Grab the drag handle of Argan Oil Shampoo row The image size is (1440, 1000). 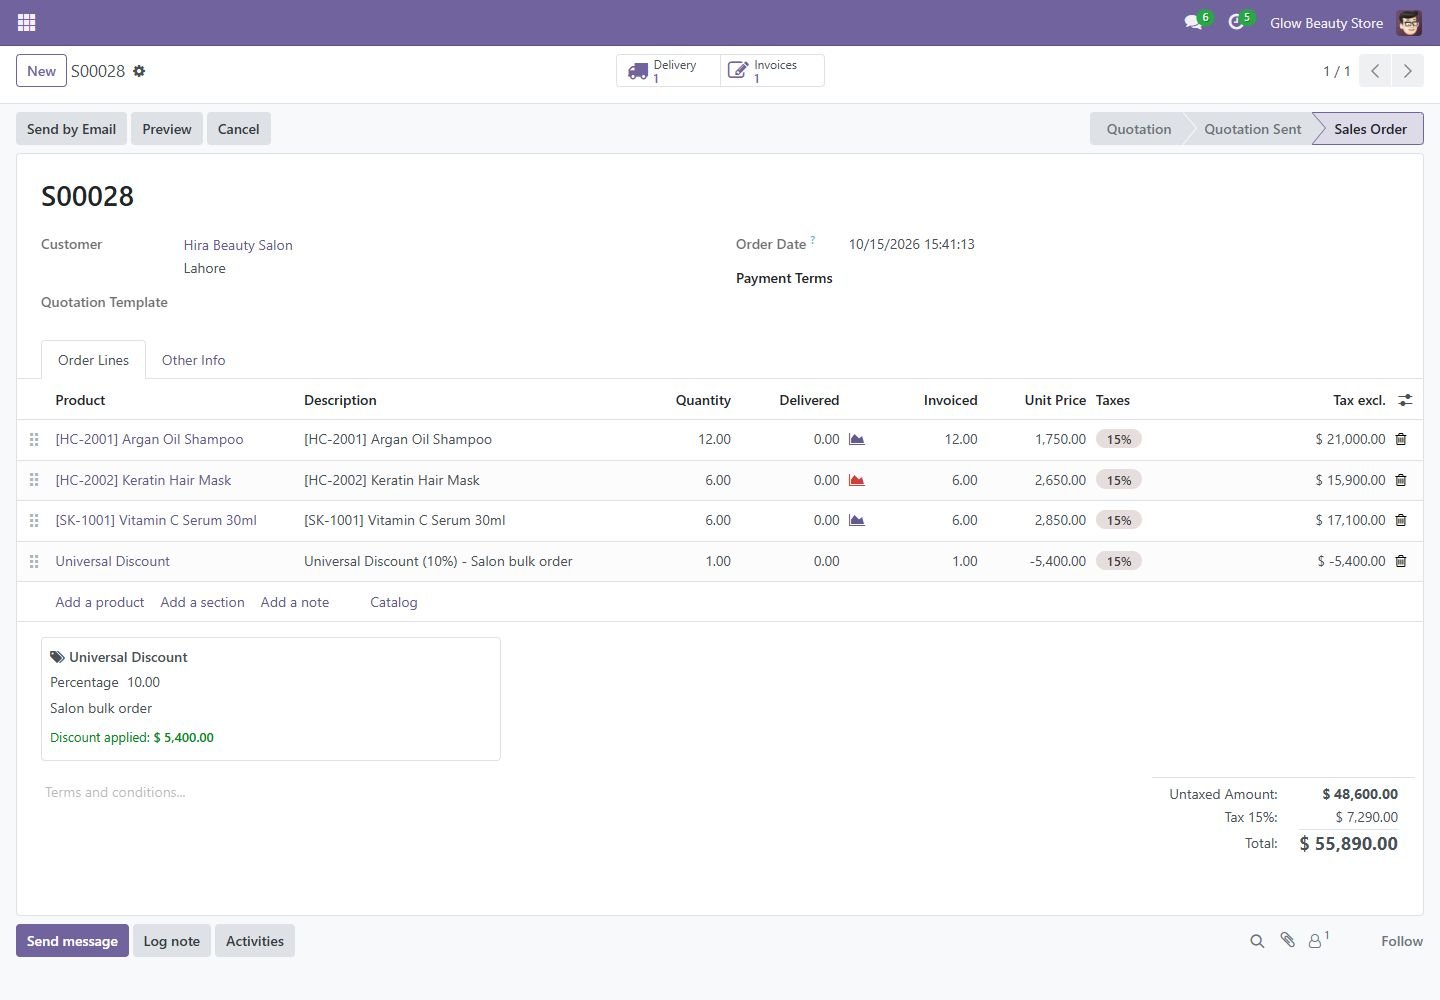34,439
